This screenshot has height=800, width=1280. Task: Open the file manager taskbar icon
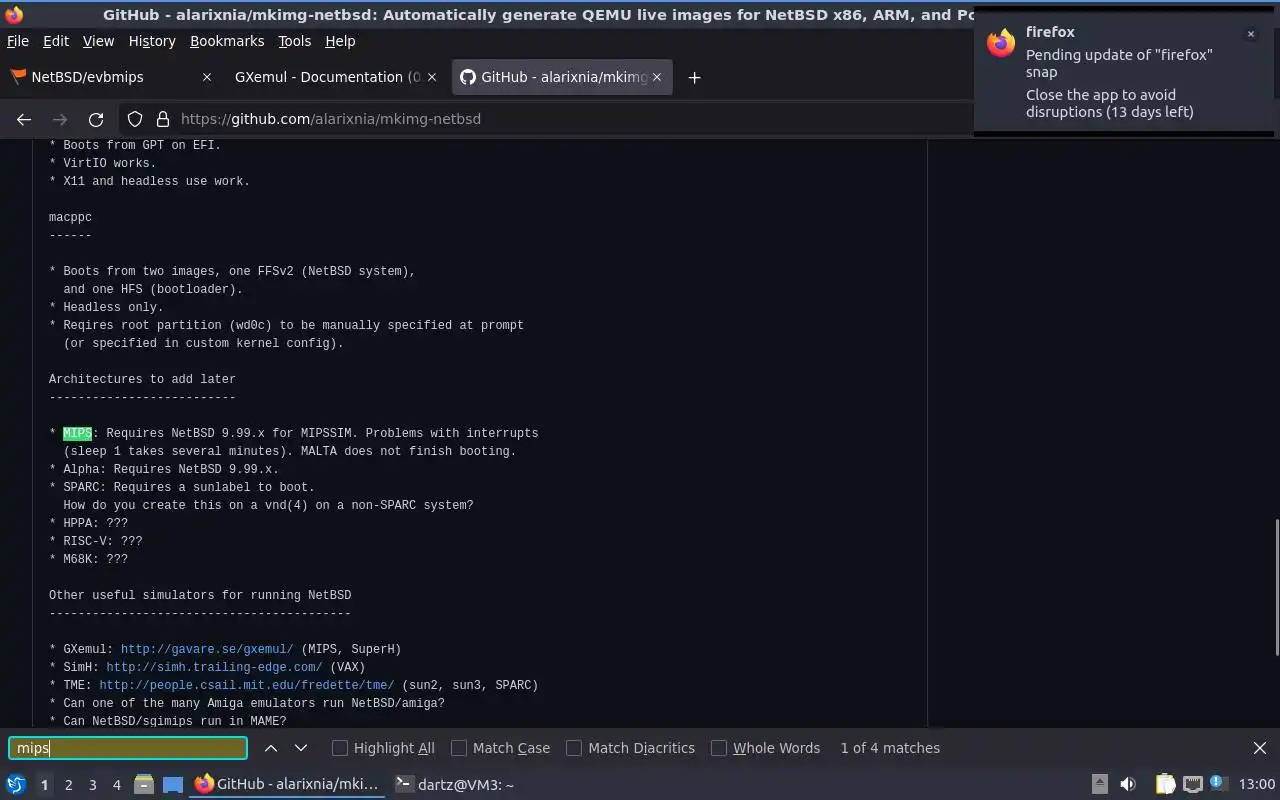coord(144,785)
